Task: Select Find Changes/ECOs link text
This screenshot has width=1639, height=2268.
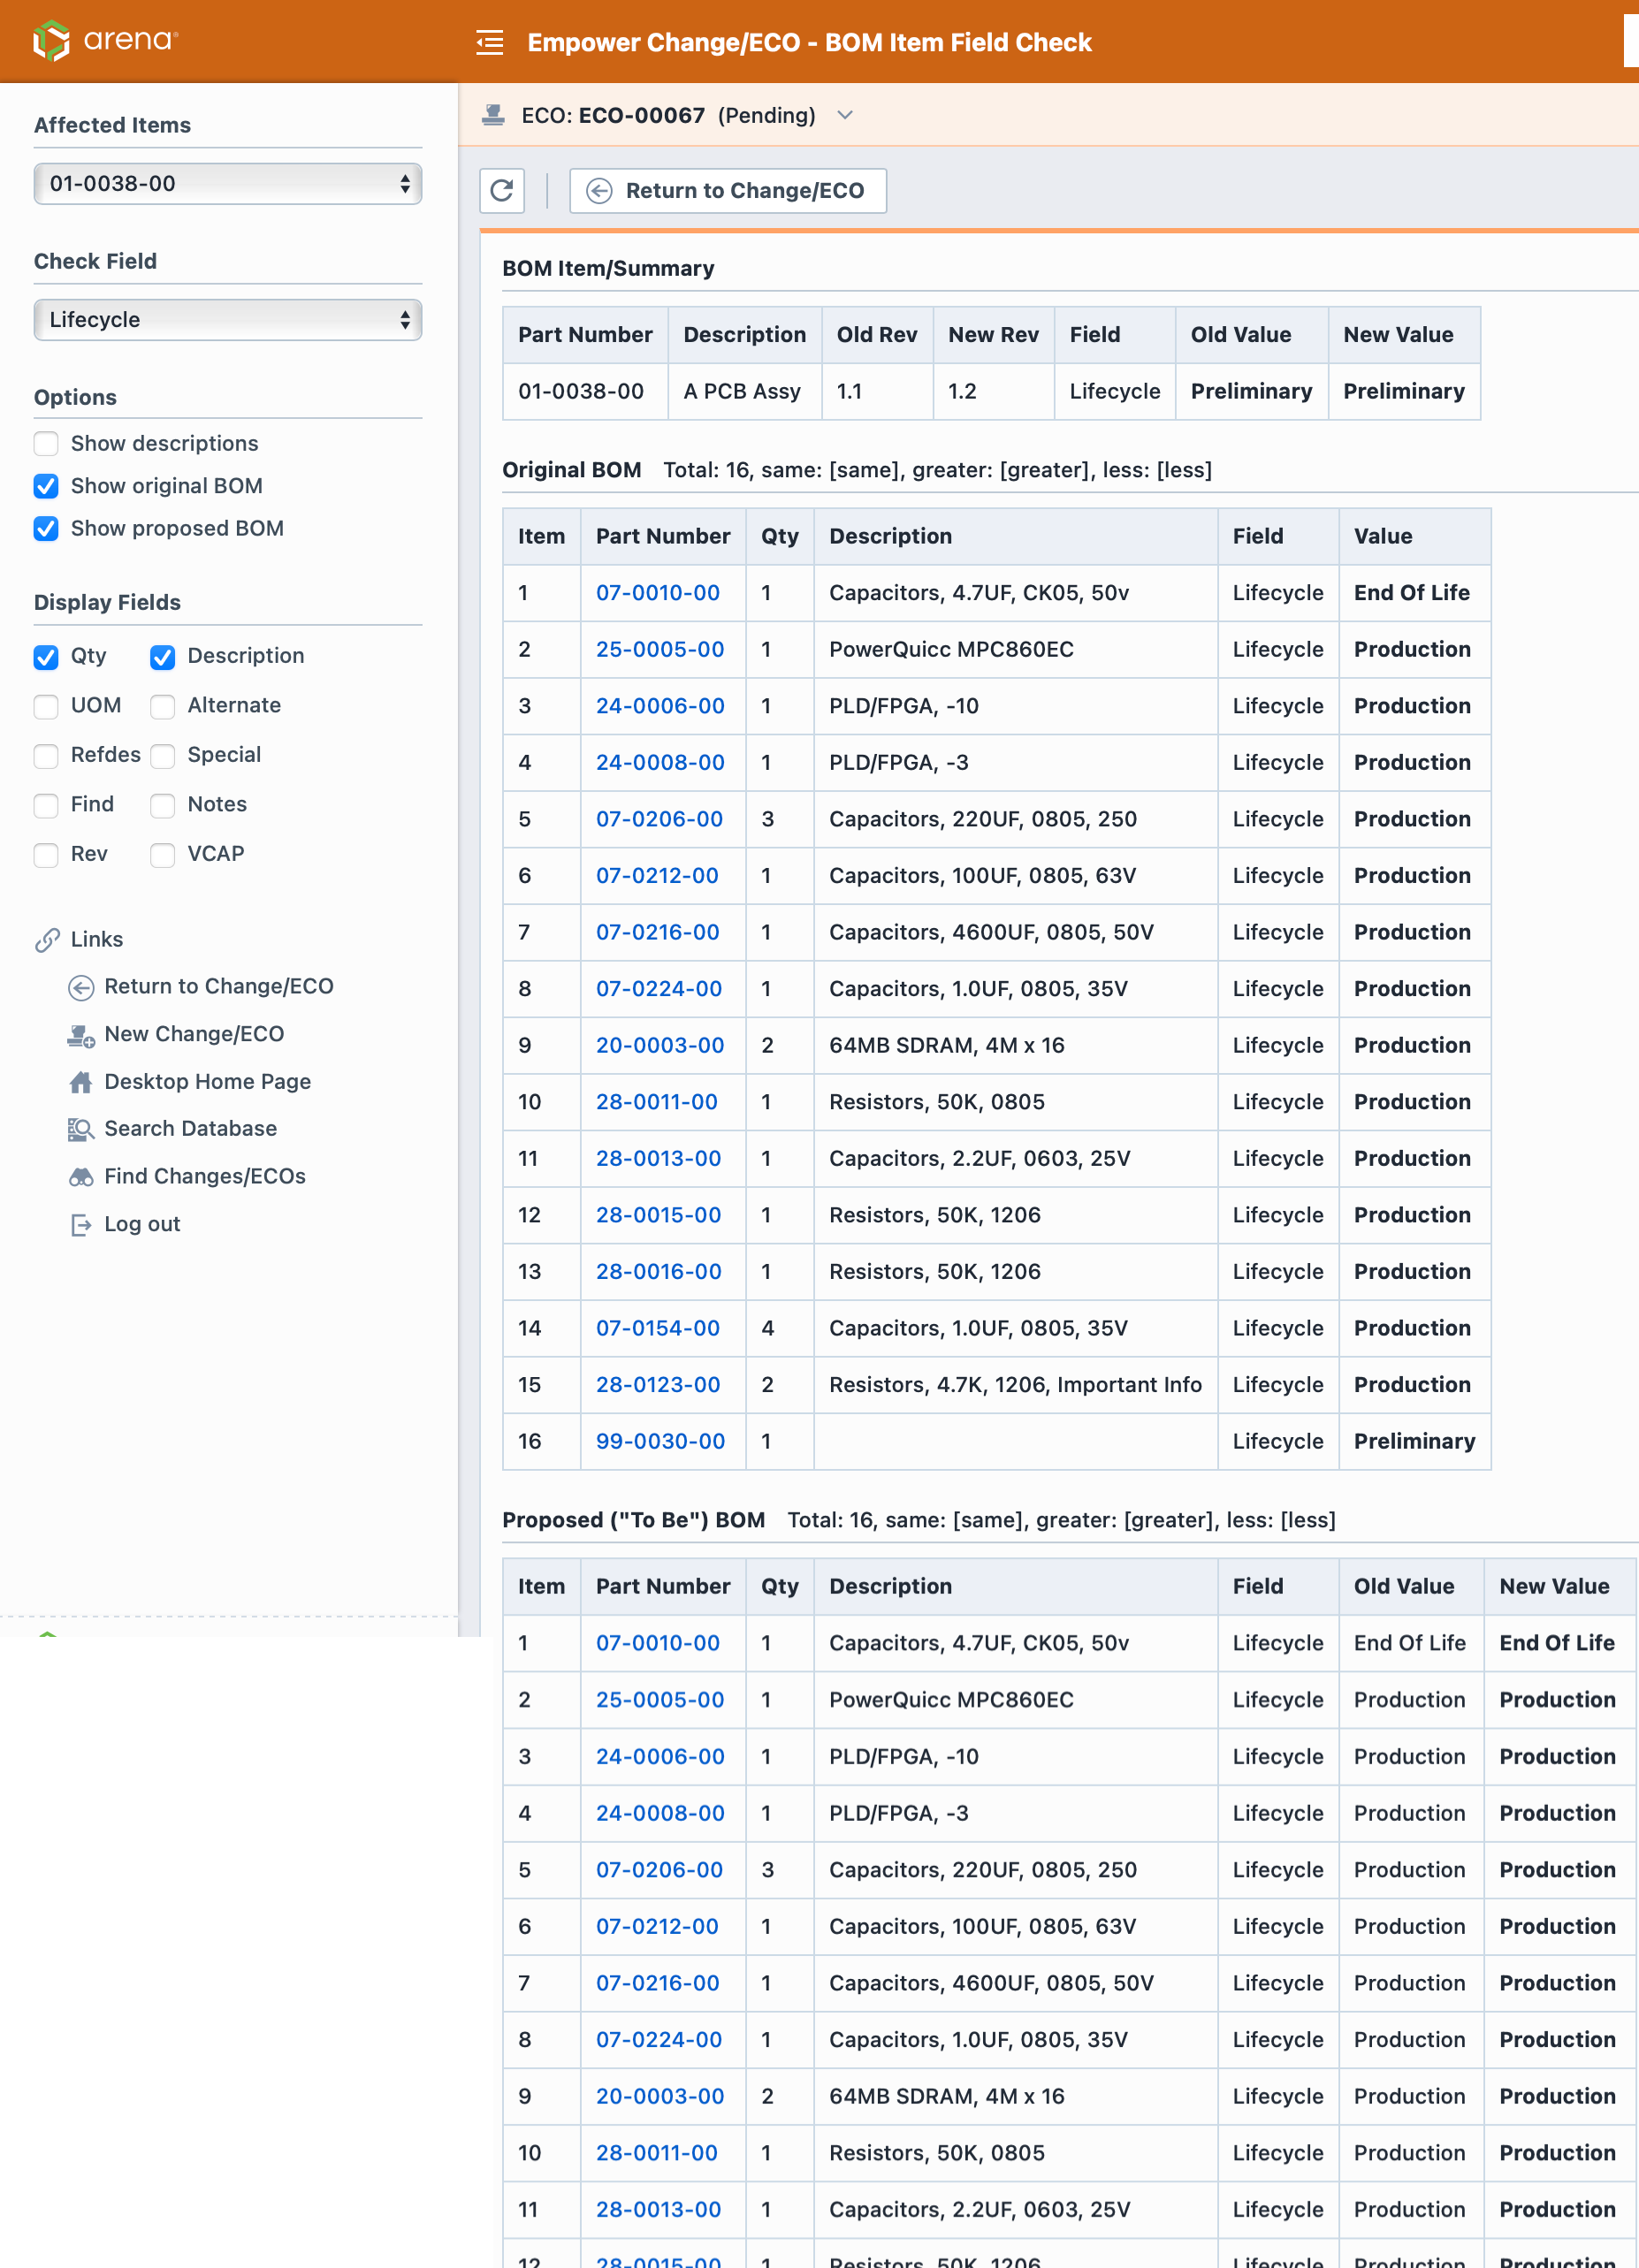Action: pyautogui.click(x=205, y=1176)
